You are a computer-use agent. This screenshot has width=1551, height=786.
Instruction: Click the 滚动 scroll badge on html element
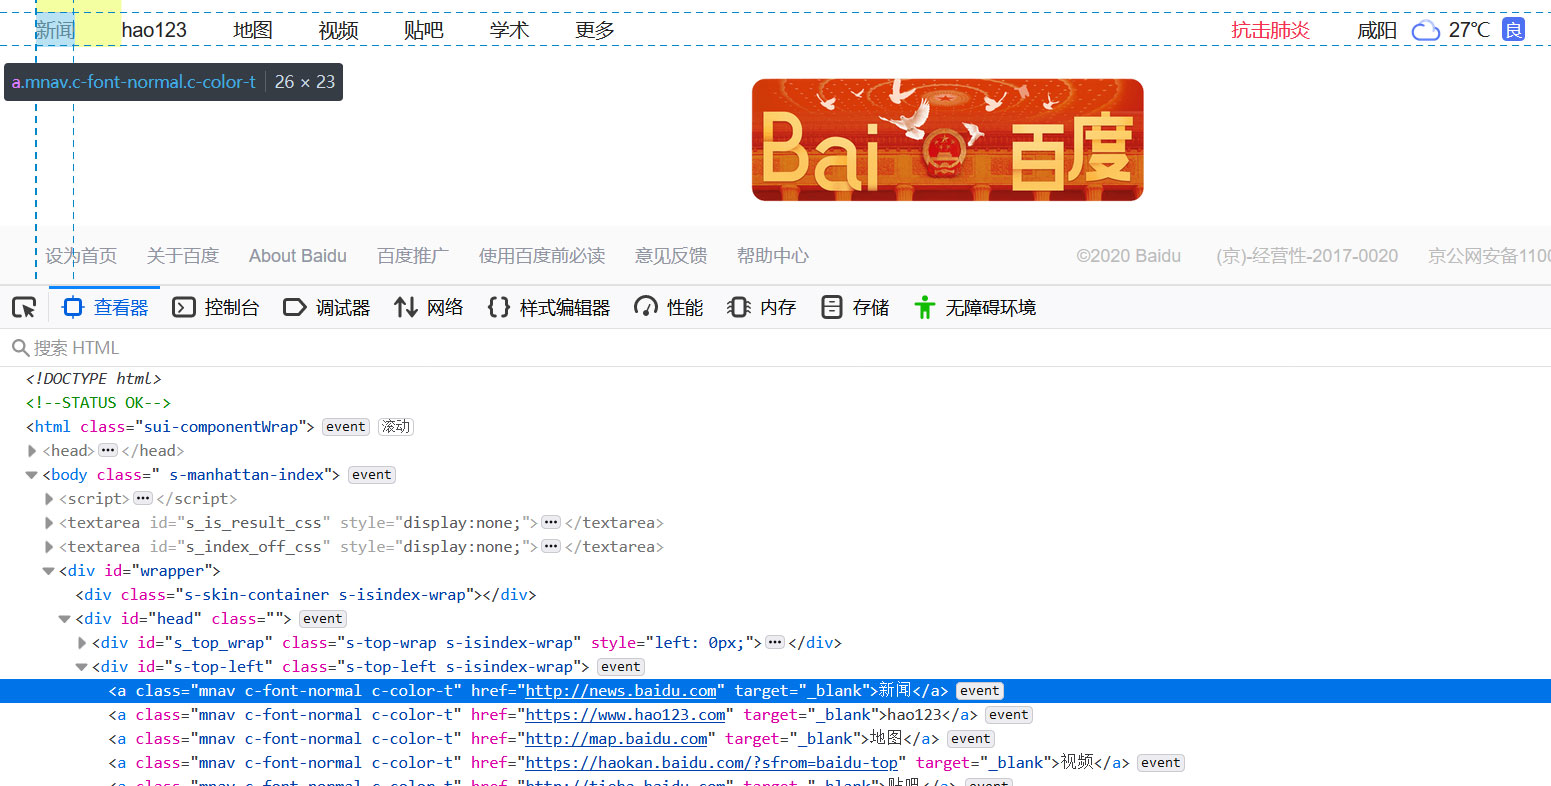396,427
